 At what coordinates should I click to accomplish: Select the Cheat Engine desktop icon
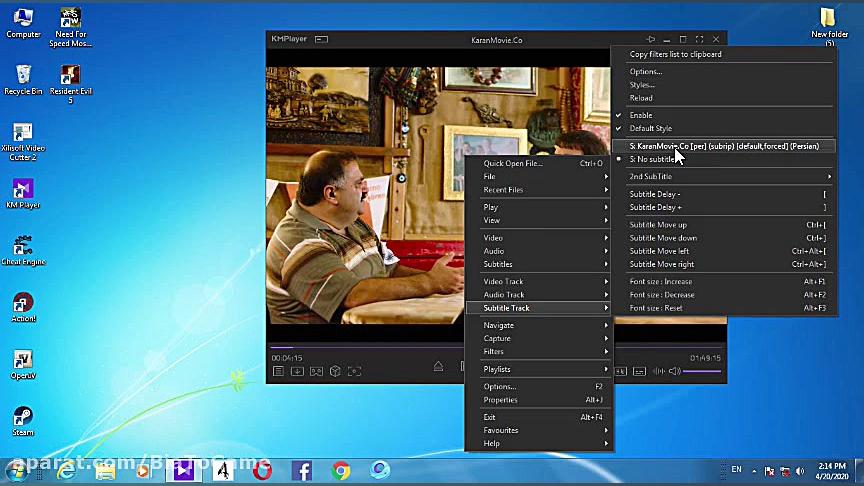[23, 250]
